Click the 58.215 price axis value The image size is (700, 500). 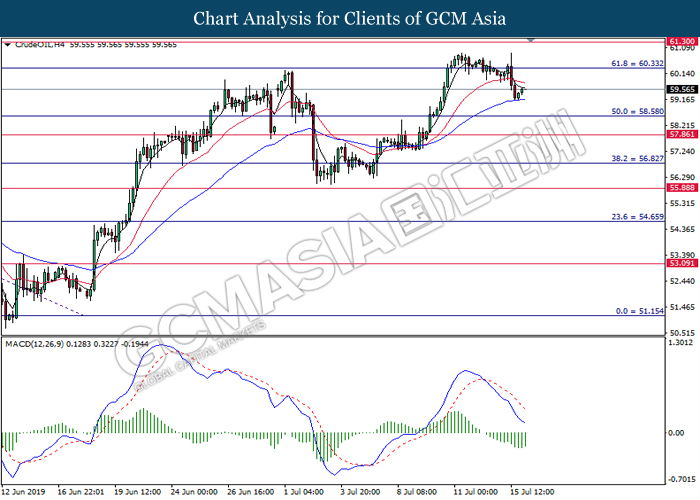click(682, 126)
